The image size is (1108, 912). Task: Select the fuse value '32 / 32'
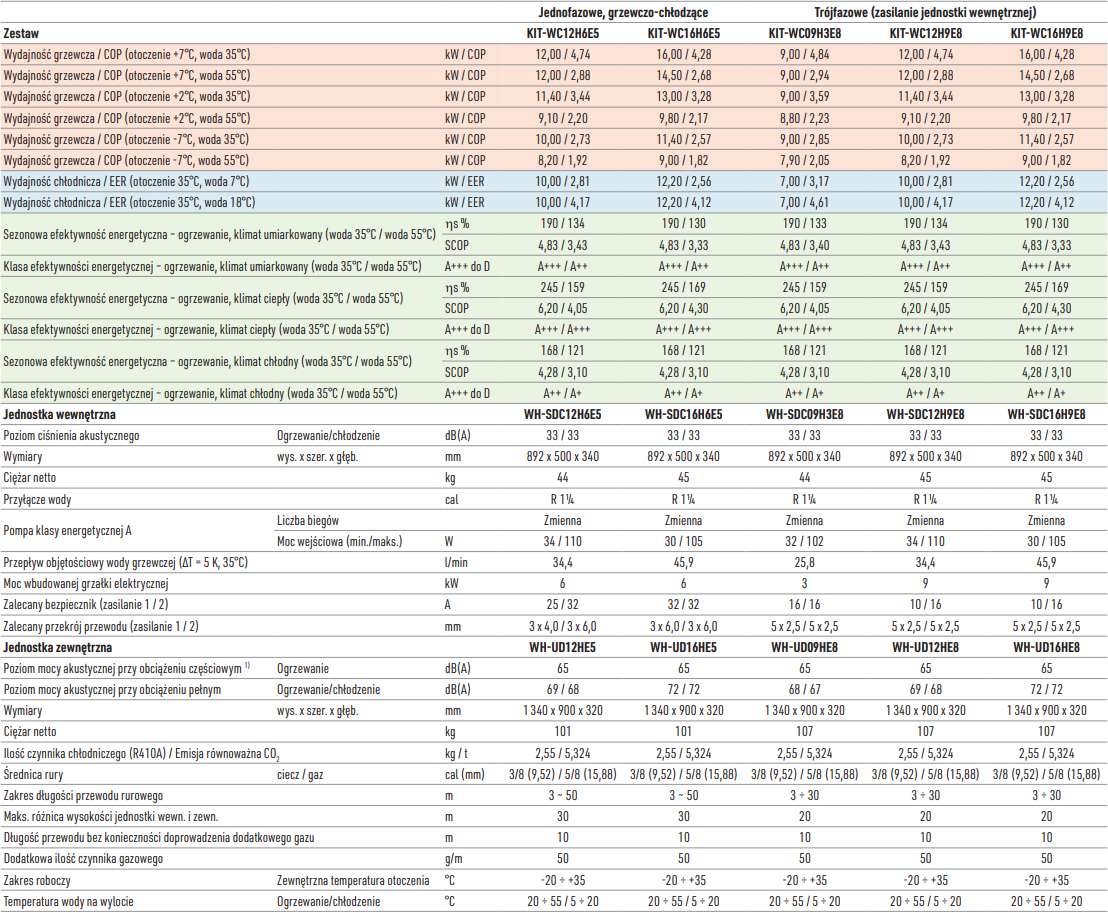click(683, 605)
